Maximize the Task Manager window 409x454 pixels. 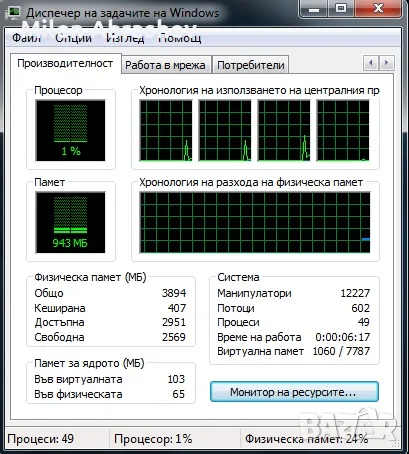(x=341, y=8)
